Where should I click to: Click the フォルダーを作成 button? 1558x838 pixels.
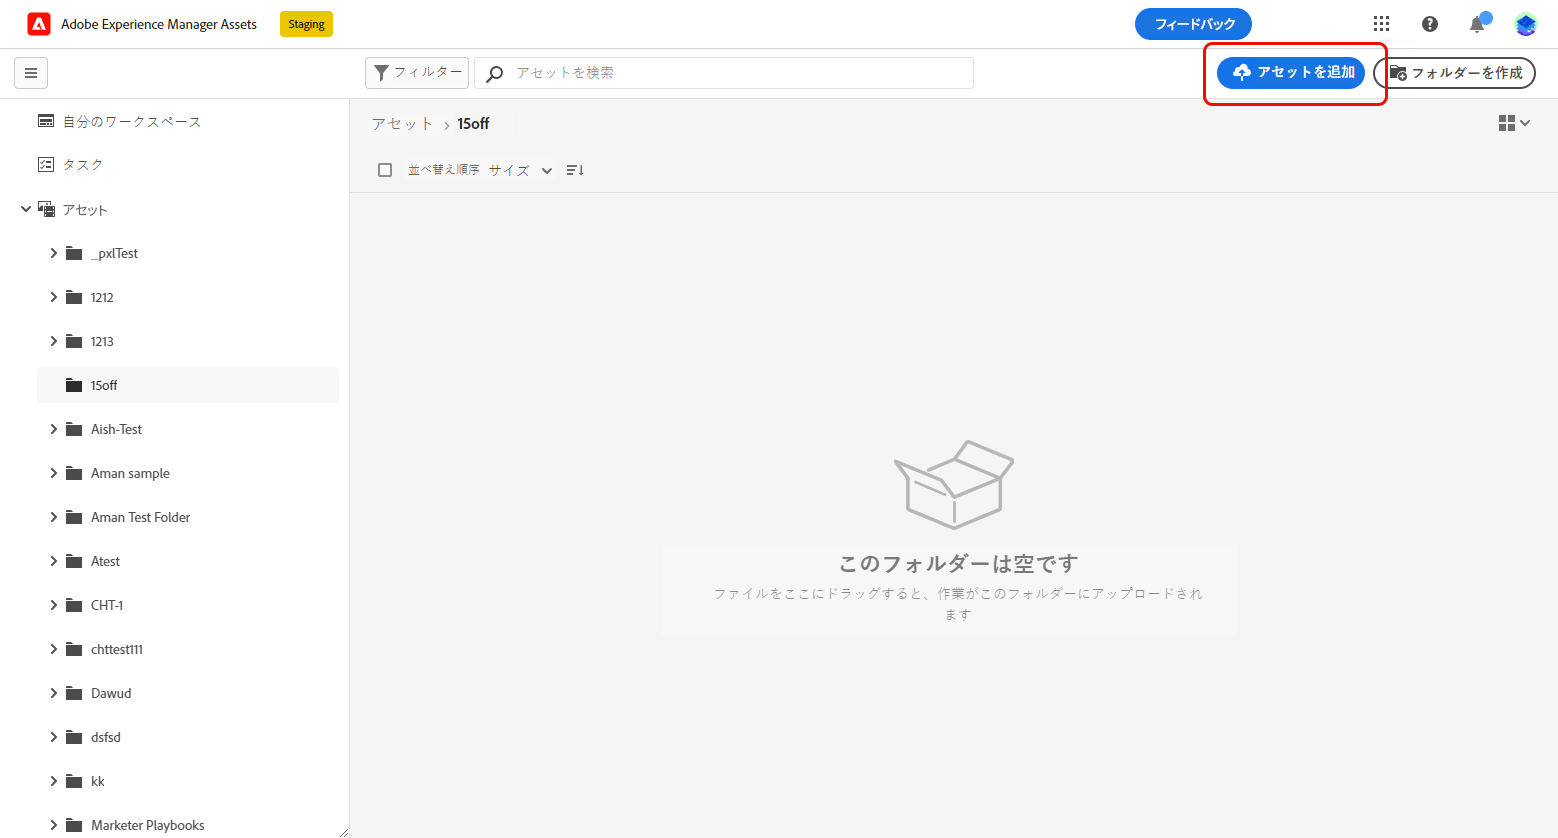coord(1455,73)
